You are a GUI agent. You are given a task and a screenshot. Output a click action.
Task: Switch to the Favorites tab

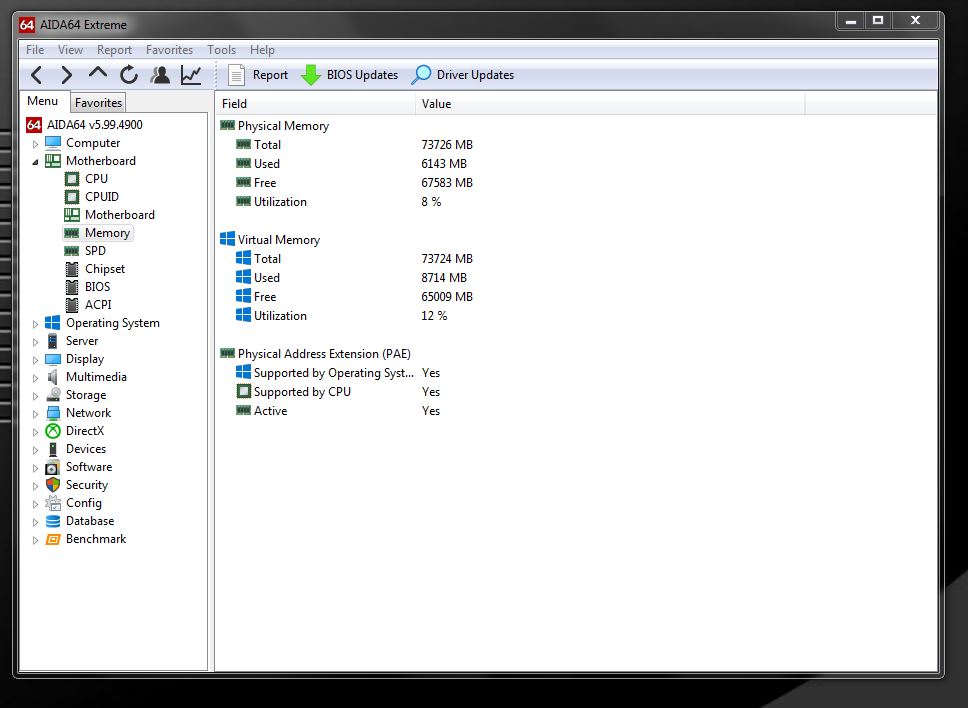click(98, 102)
